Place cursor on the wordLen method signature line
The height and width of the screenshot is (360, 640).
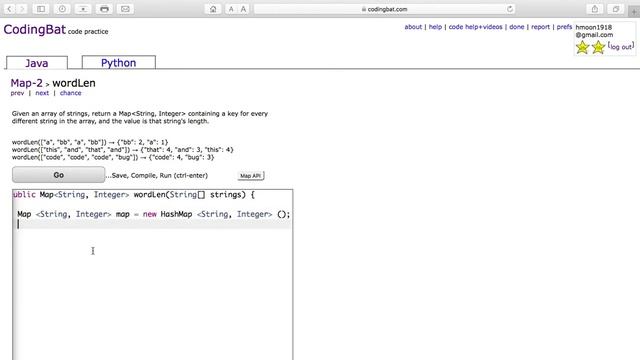pyautogui.click(x=134, y=195)
